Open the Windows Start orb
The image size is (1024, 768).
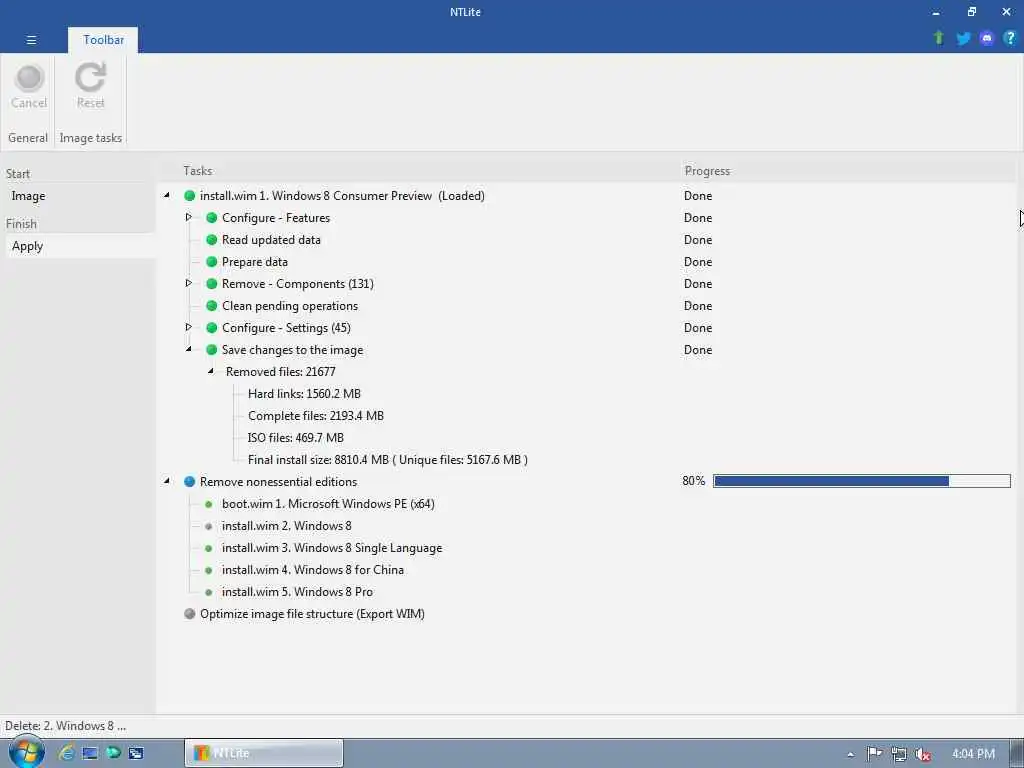click(26, 752)
